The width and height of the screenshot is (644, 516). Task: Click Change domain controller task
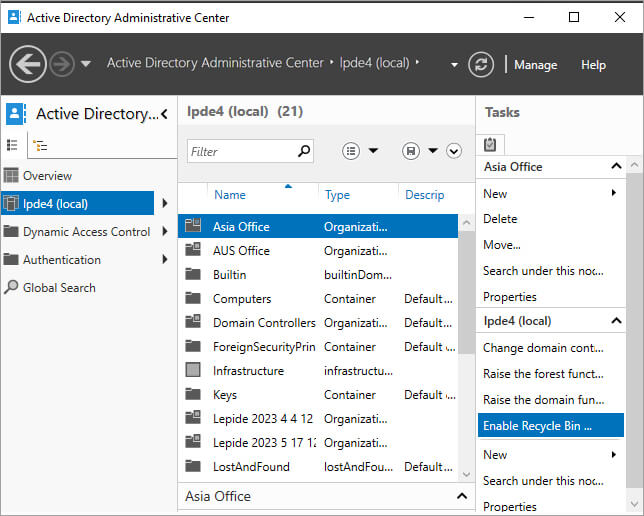tap(543, 348)
